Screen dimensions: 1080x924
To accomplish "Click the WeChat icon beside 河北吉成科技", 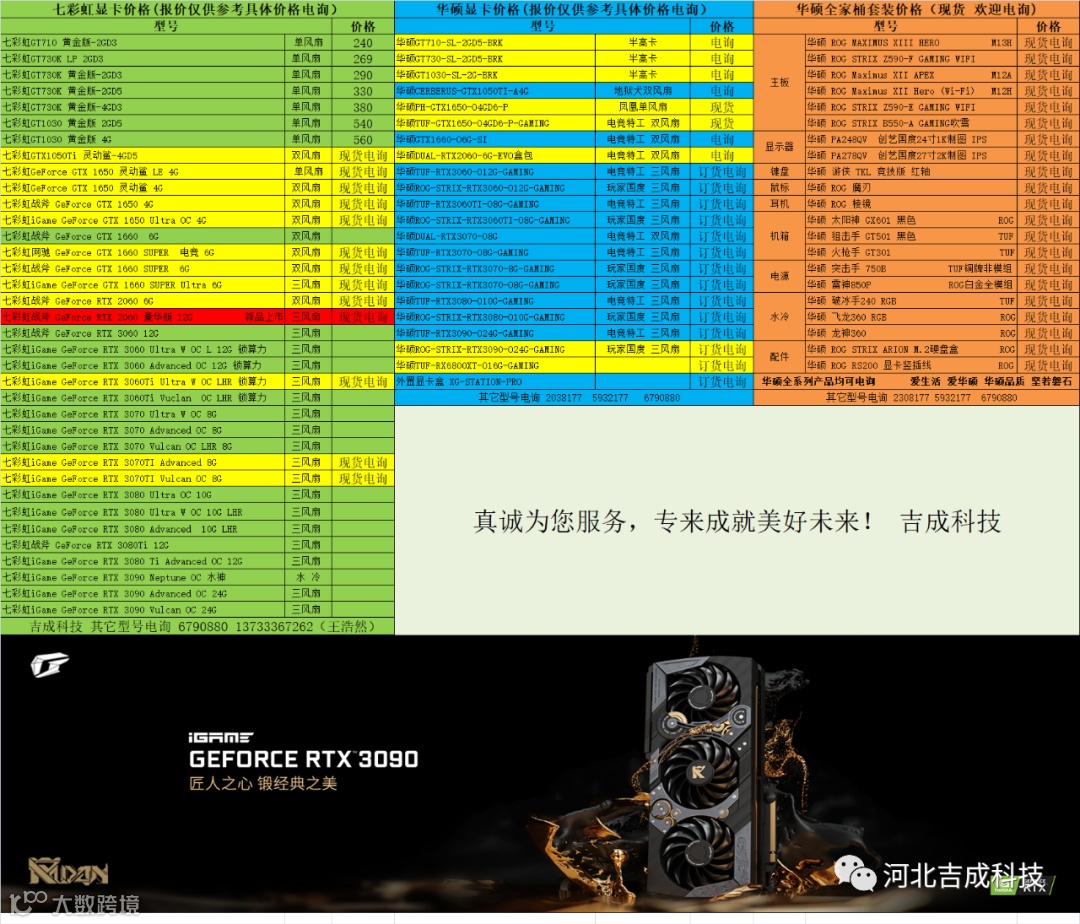I will 855,874.
